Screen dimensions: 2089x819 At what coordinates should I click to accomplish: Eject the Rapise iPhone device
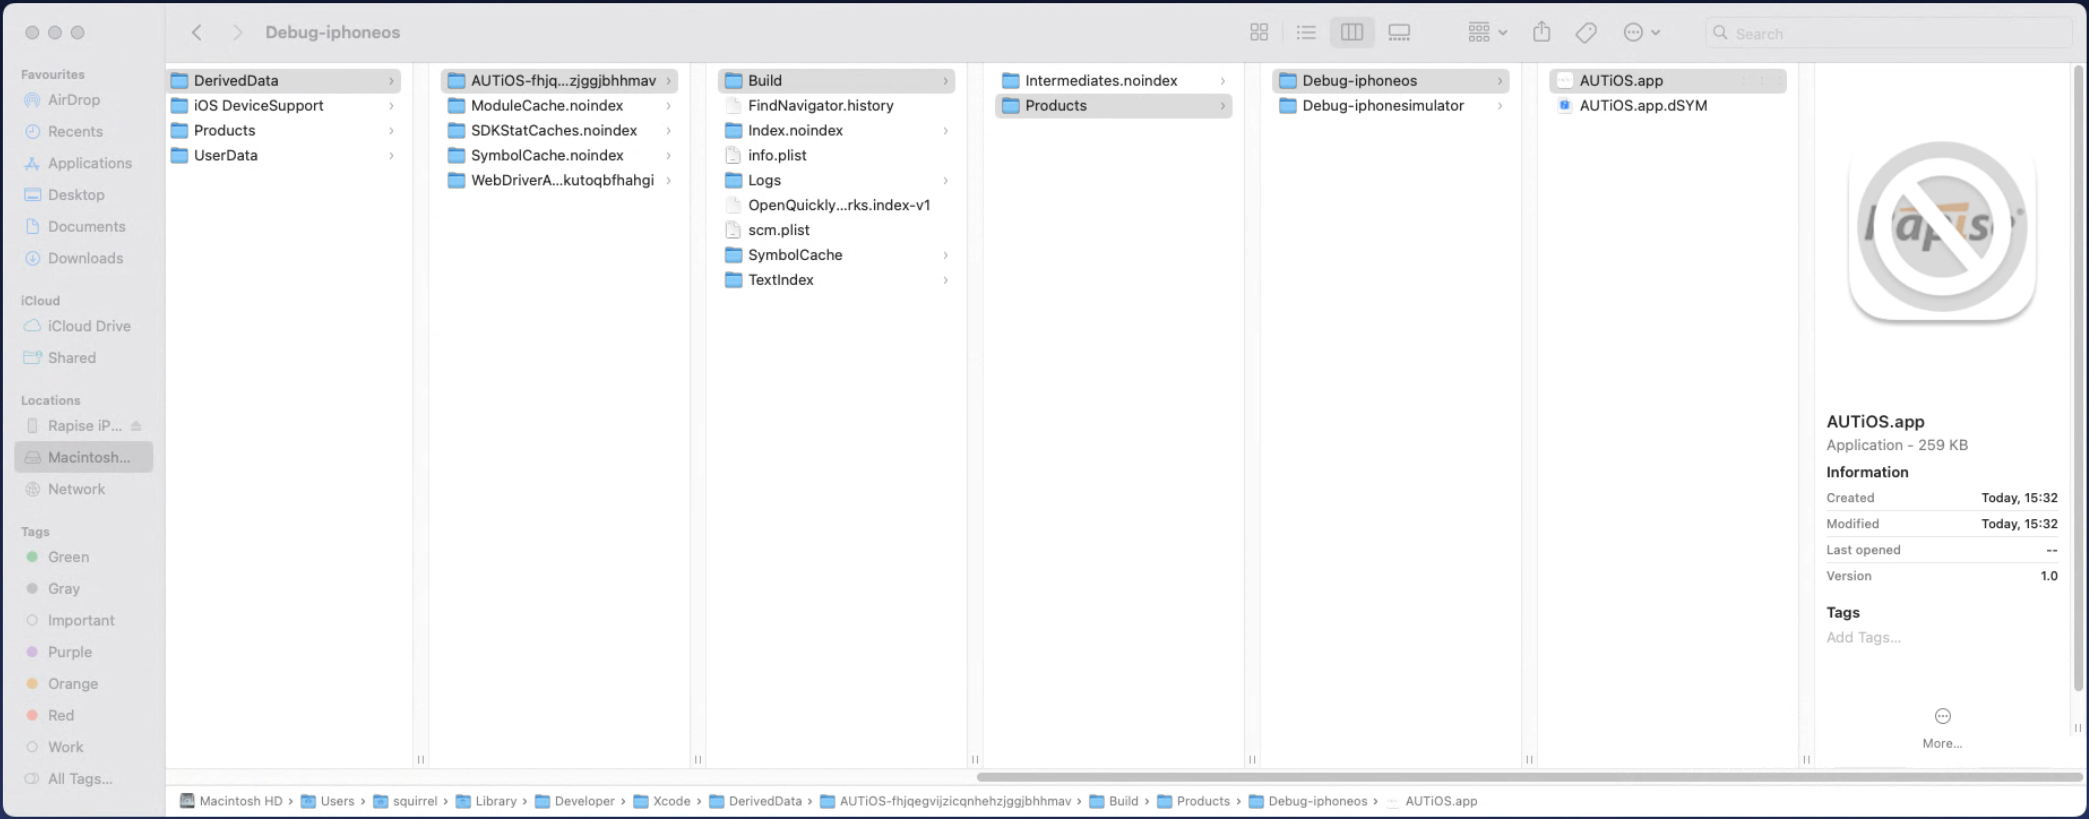[136, 426]
